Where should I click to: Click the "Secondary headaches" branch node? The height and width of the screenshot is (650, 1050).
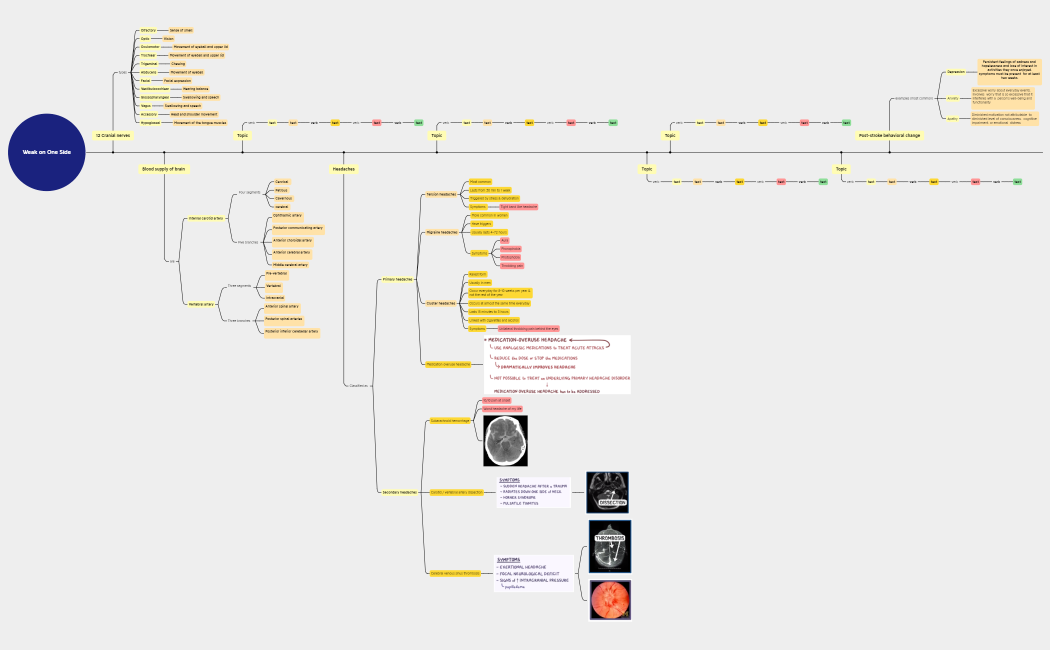point(399,492)
